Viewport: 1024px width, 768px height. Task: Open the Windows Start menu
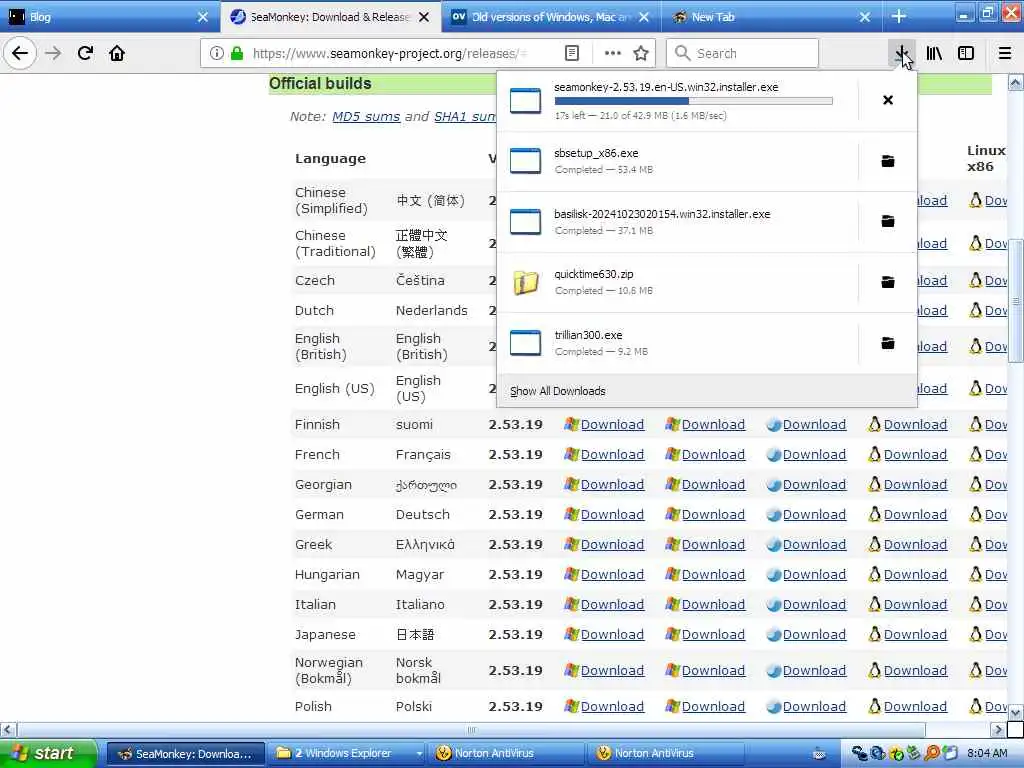point(48,753)
